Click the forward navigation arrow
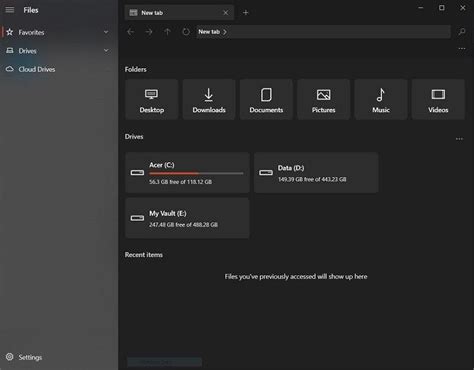Image resolution: width=474 pixels, height=370 pixels. click(x=149, y=32)
